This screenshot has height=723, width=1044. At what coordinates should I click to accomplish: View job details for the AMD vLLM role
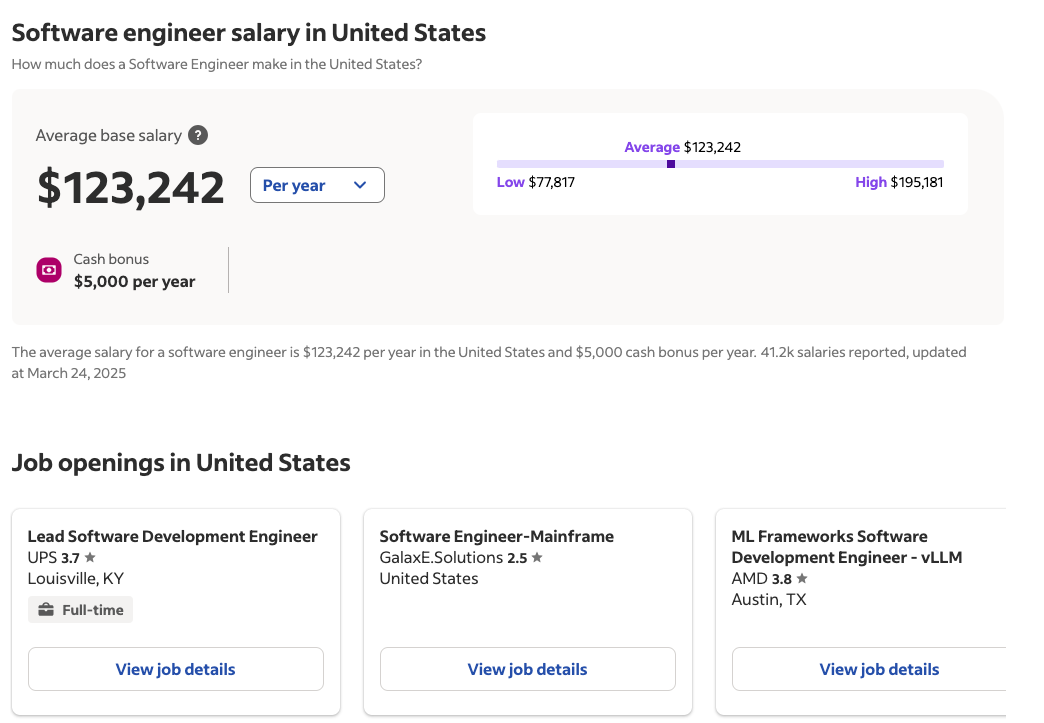click(879, 668)
